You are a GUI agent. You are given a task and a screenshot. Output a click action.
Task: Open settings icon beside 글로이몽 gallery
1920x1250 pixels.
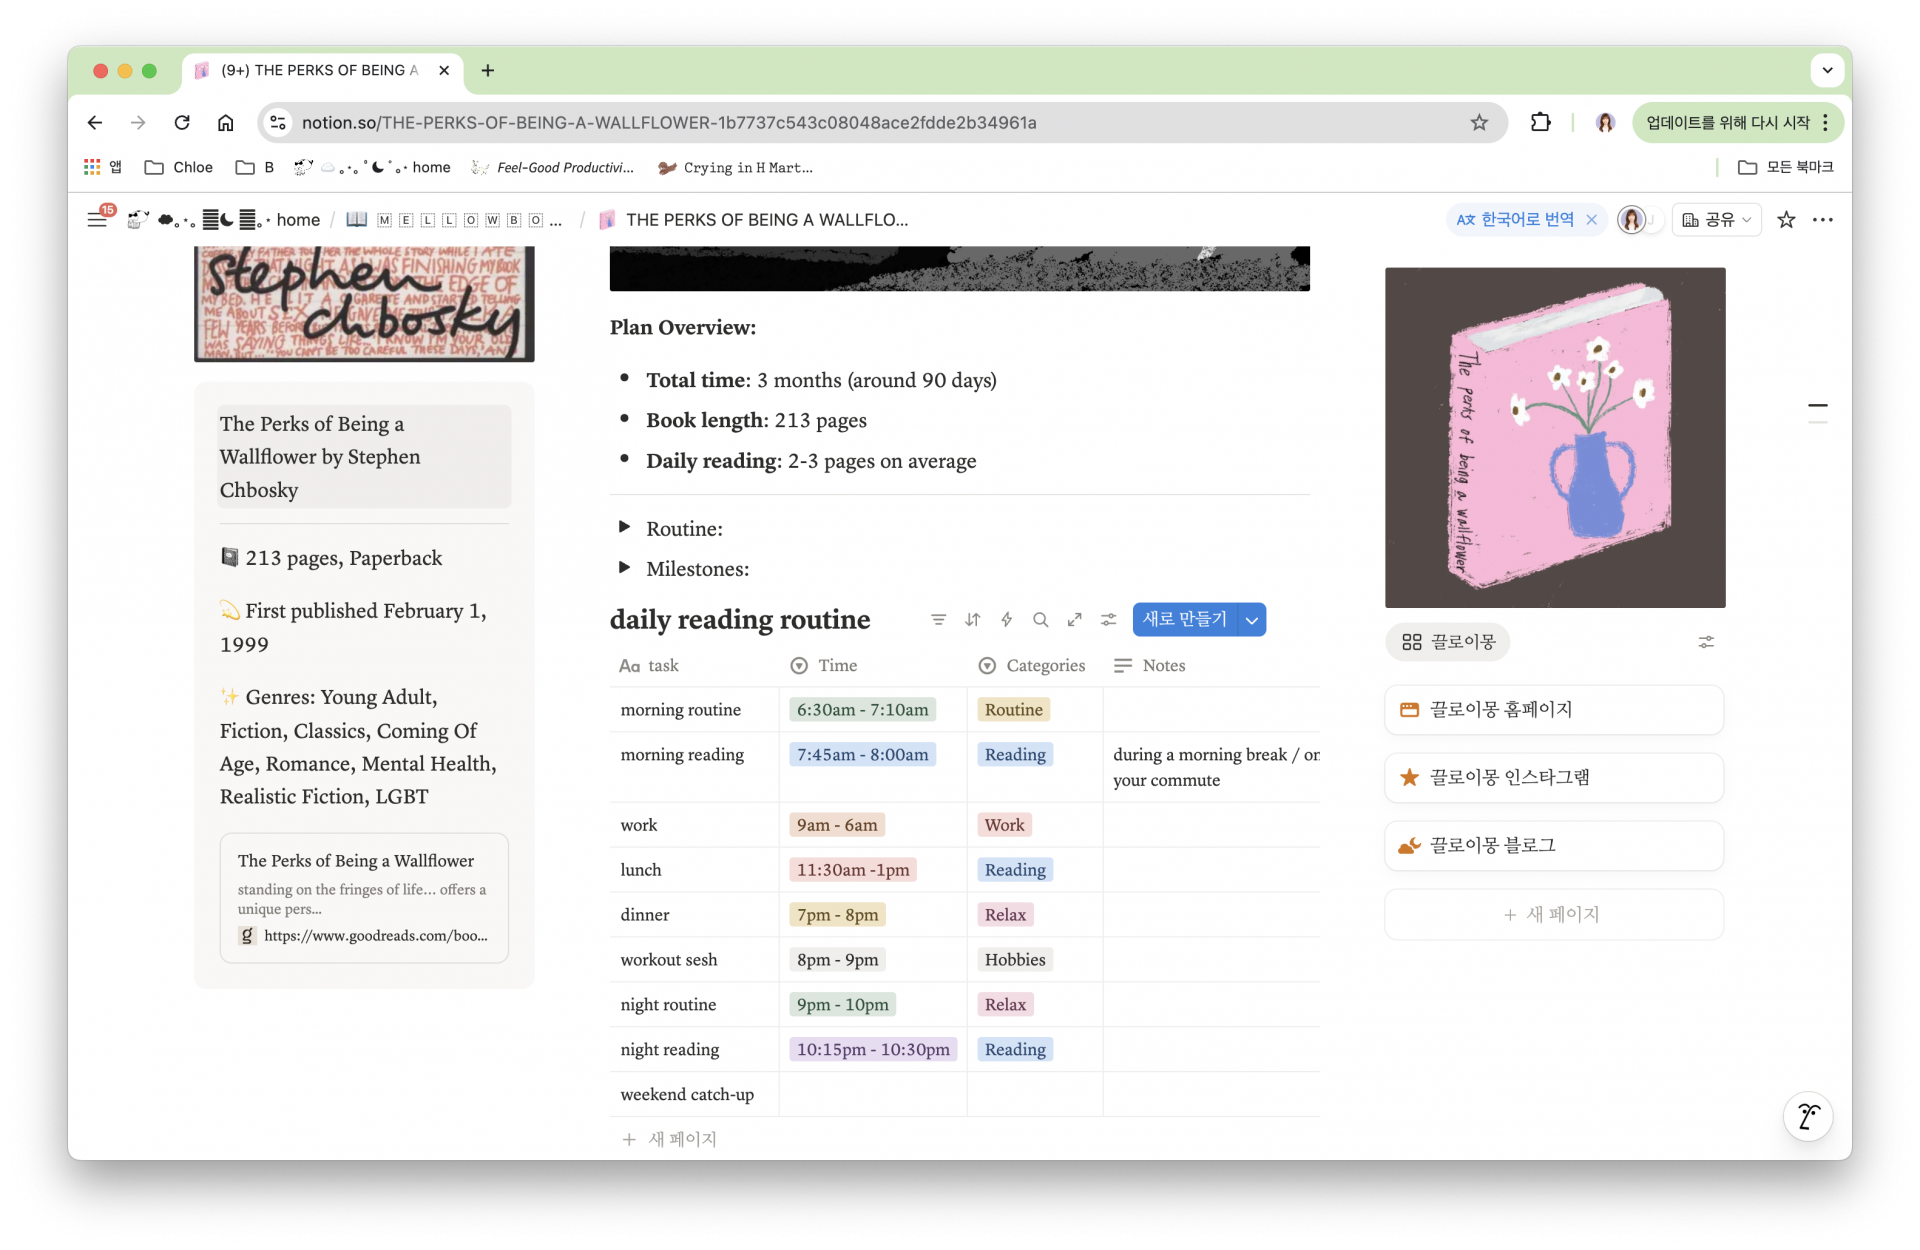pyautogui.click(x=1706, y=642)
